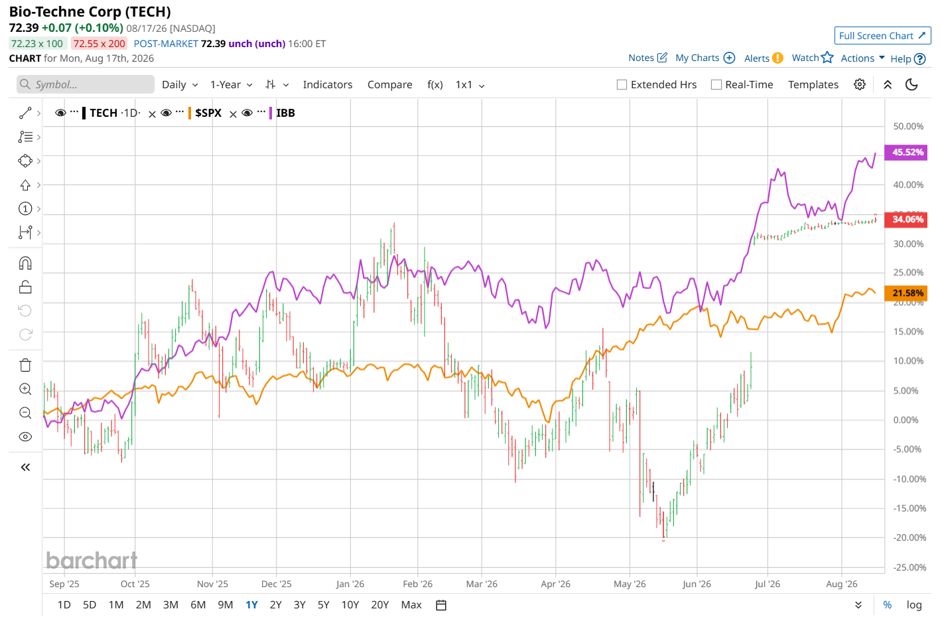Expand the bottom double-chevron control
Viewport: 940px width, 619px height.
point(858,605)
